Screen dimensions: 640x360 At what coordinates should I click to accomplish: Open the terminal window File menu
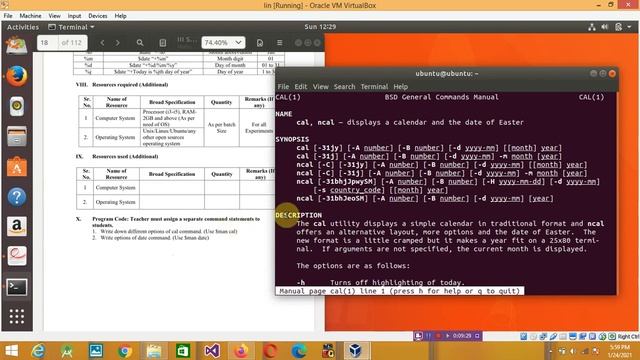tap(283, 87)
